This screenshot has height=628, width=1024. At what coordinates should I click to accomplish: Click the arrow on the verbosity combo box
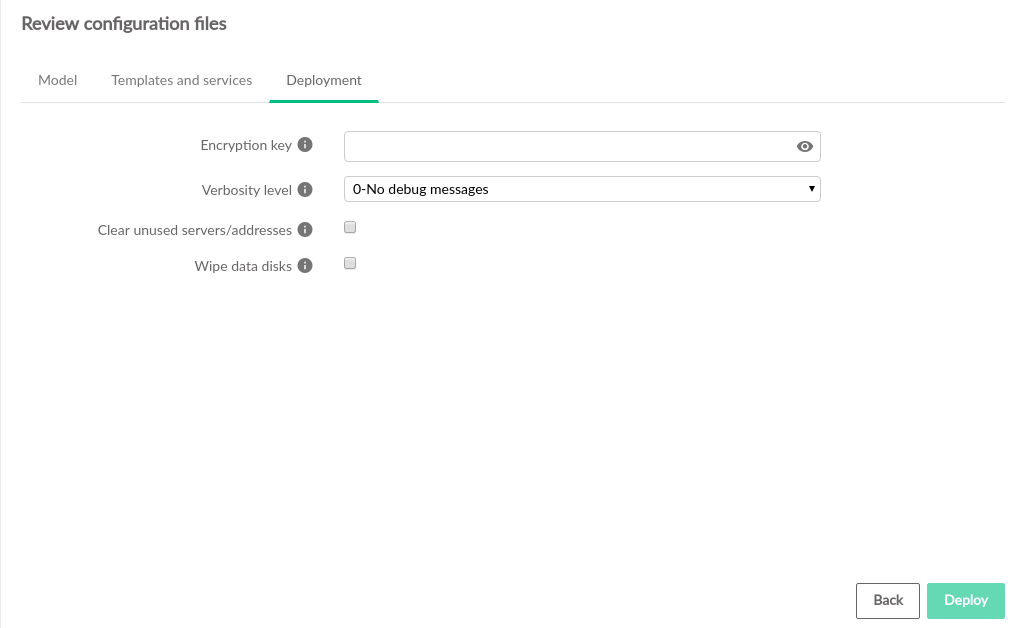coord(811,189)
